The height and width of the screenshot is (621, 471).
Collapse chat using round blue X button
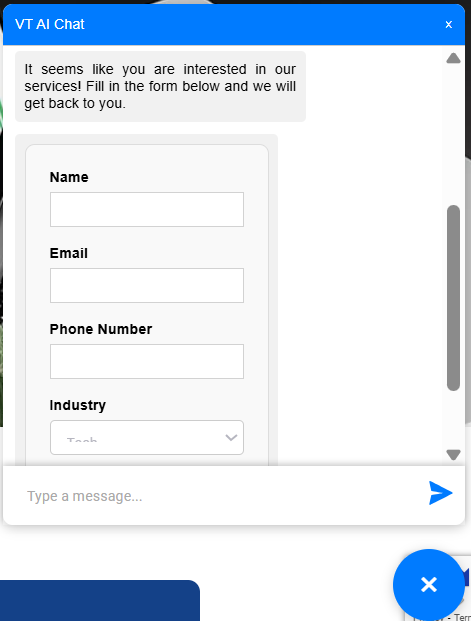tap(429, 585)
